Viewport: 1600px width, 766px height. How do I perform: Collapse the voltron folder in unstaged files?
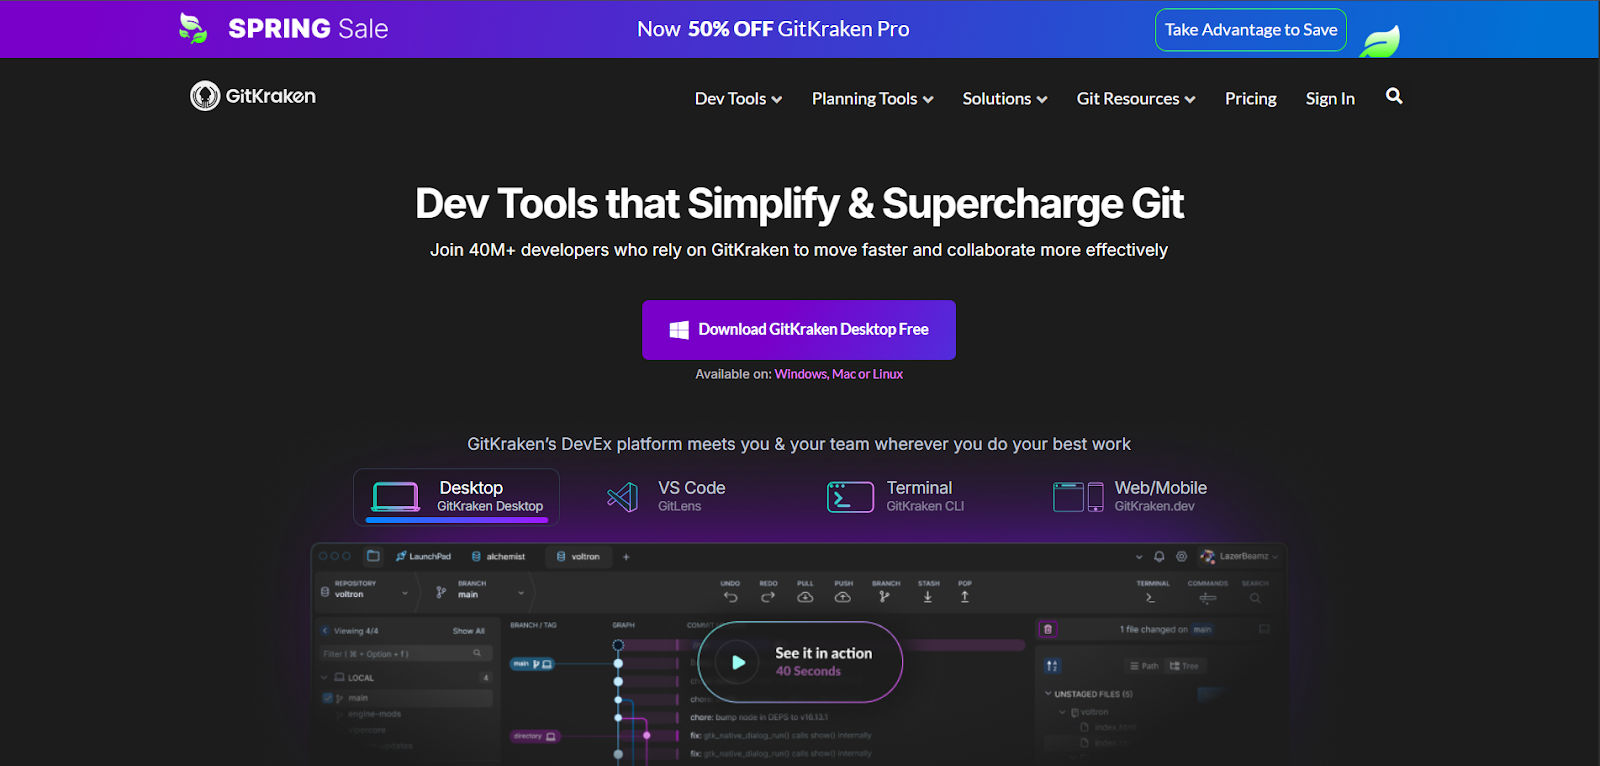point(1062,712)
